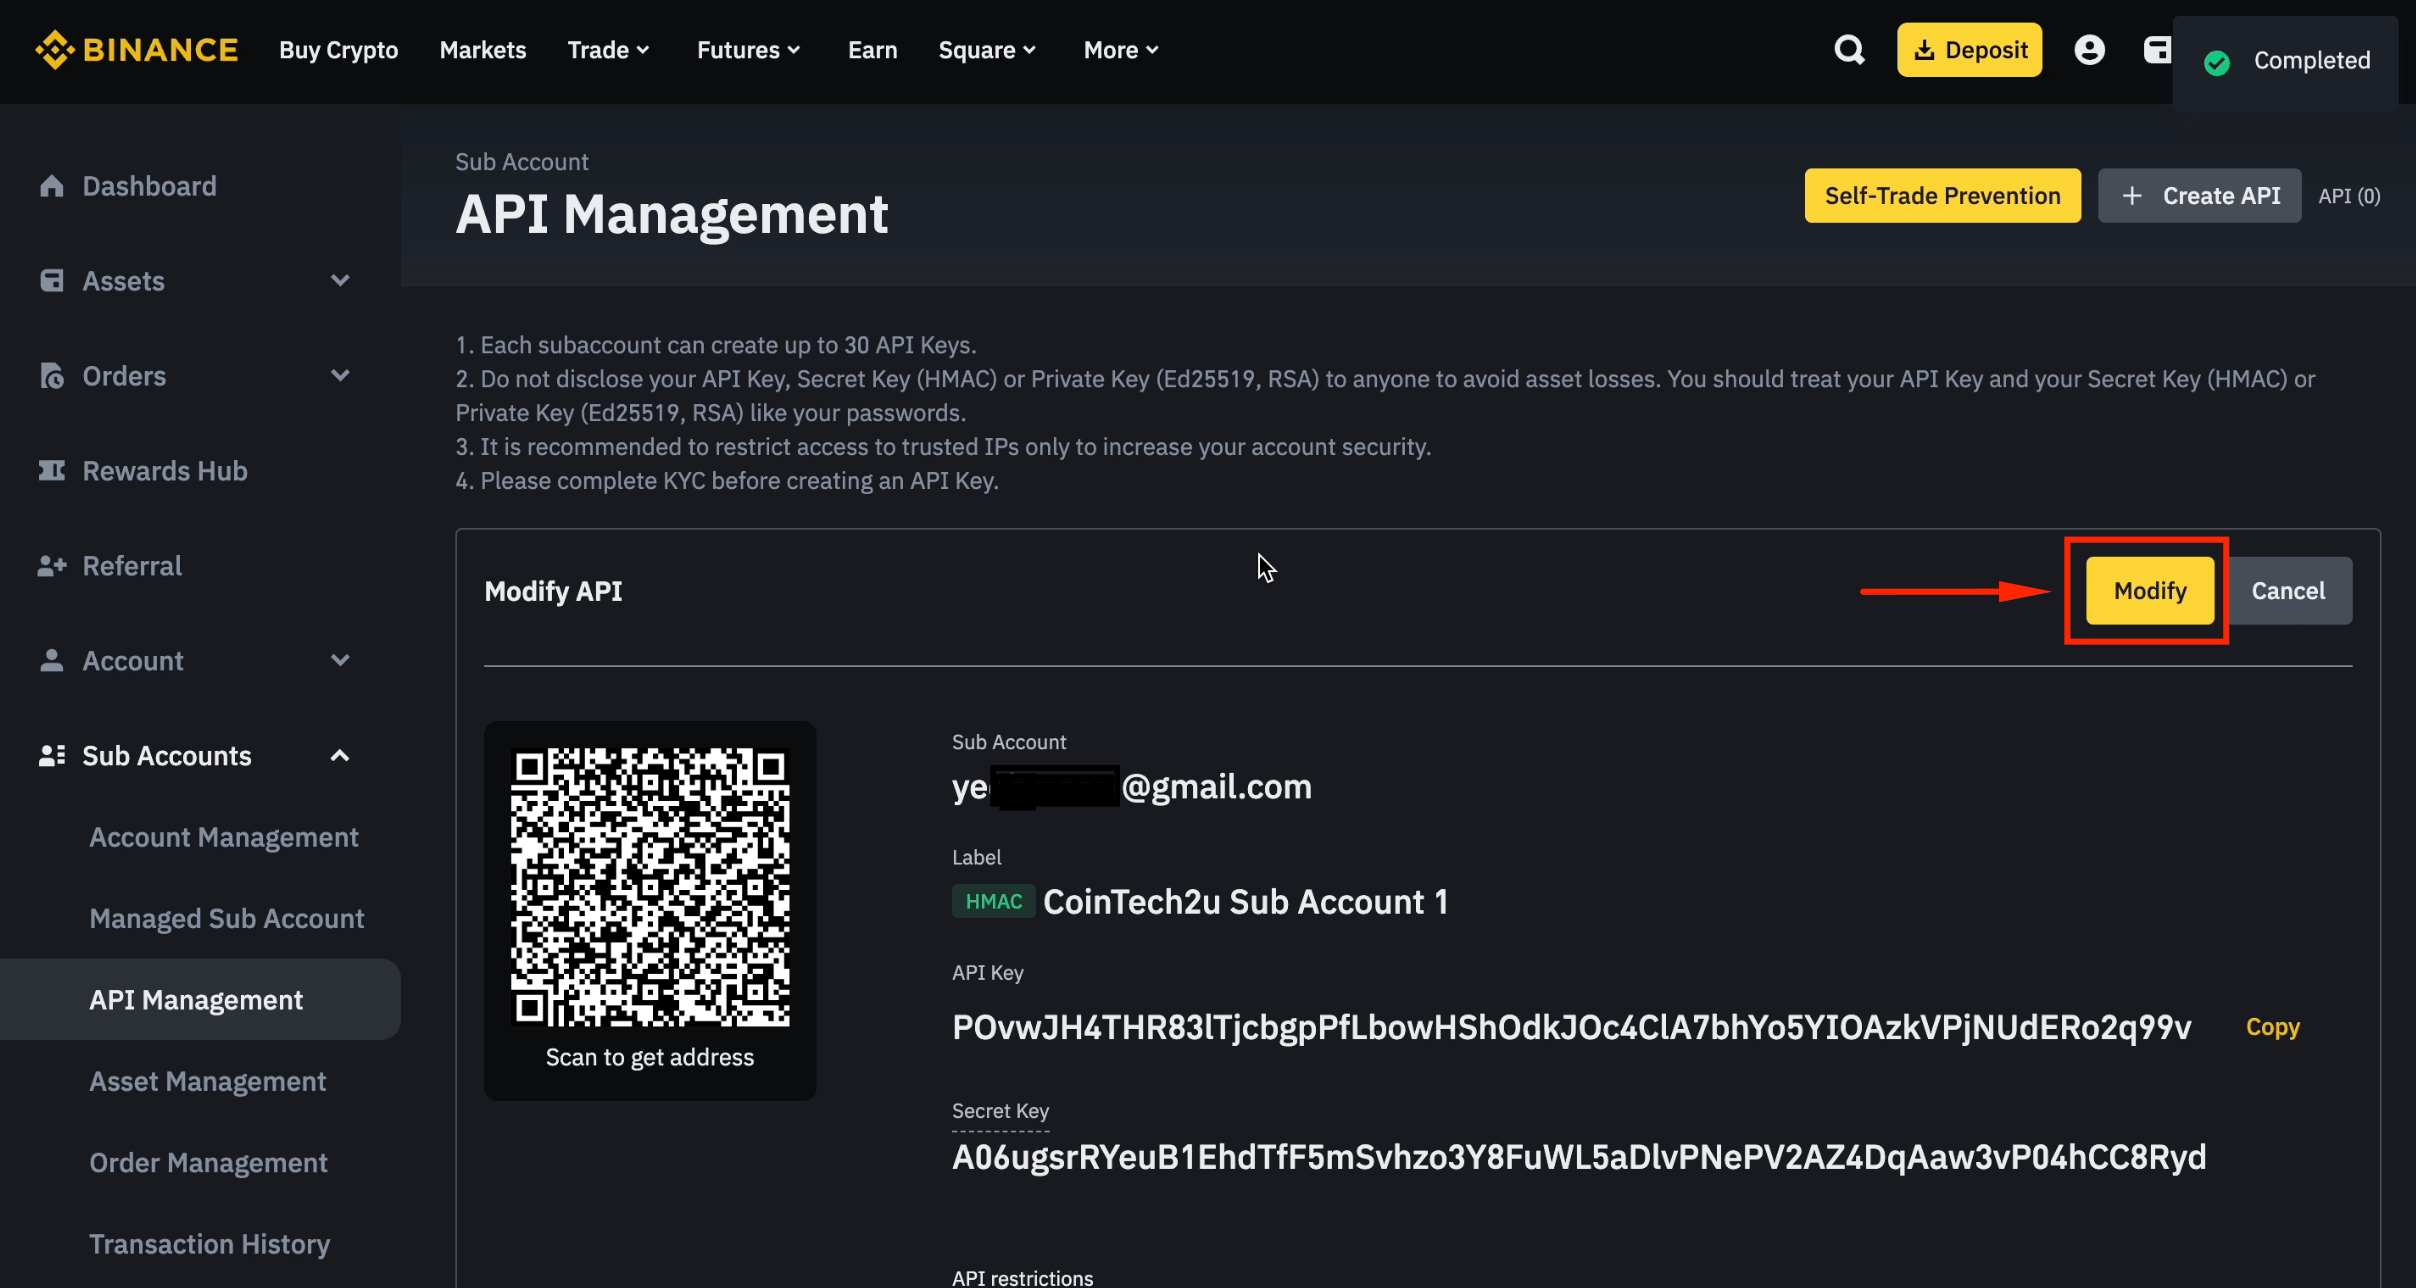Click the Rewards Hub ticket icon

coord(52,471)
